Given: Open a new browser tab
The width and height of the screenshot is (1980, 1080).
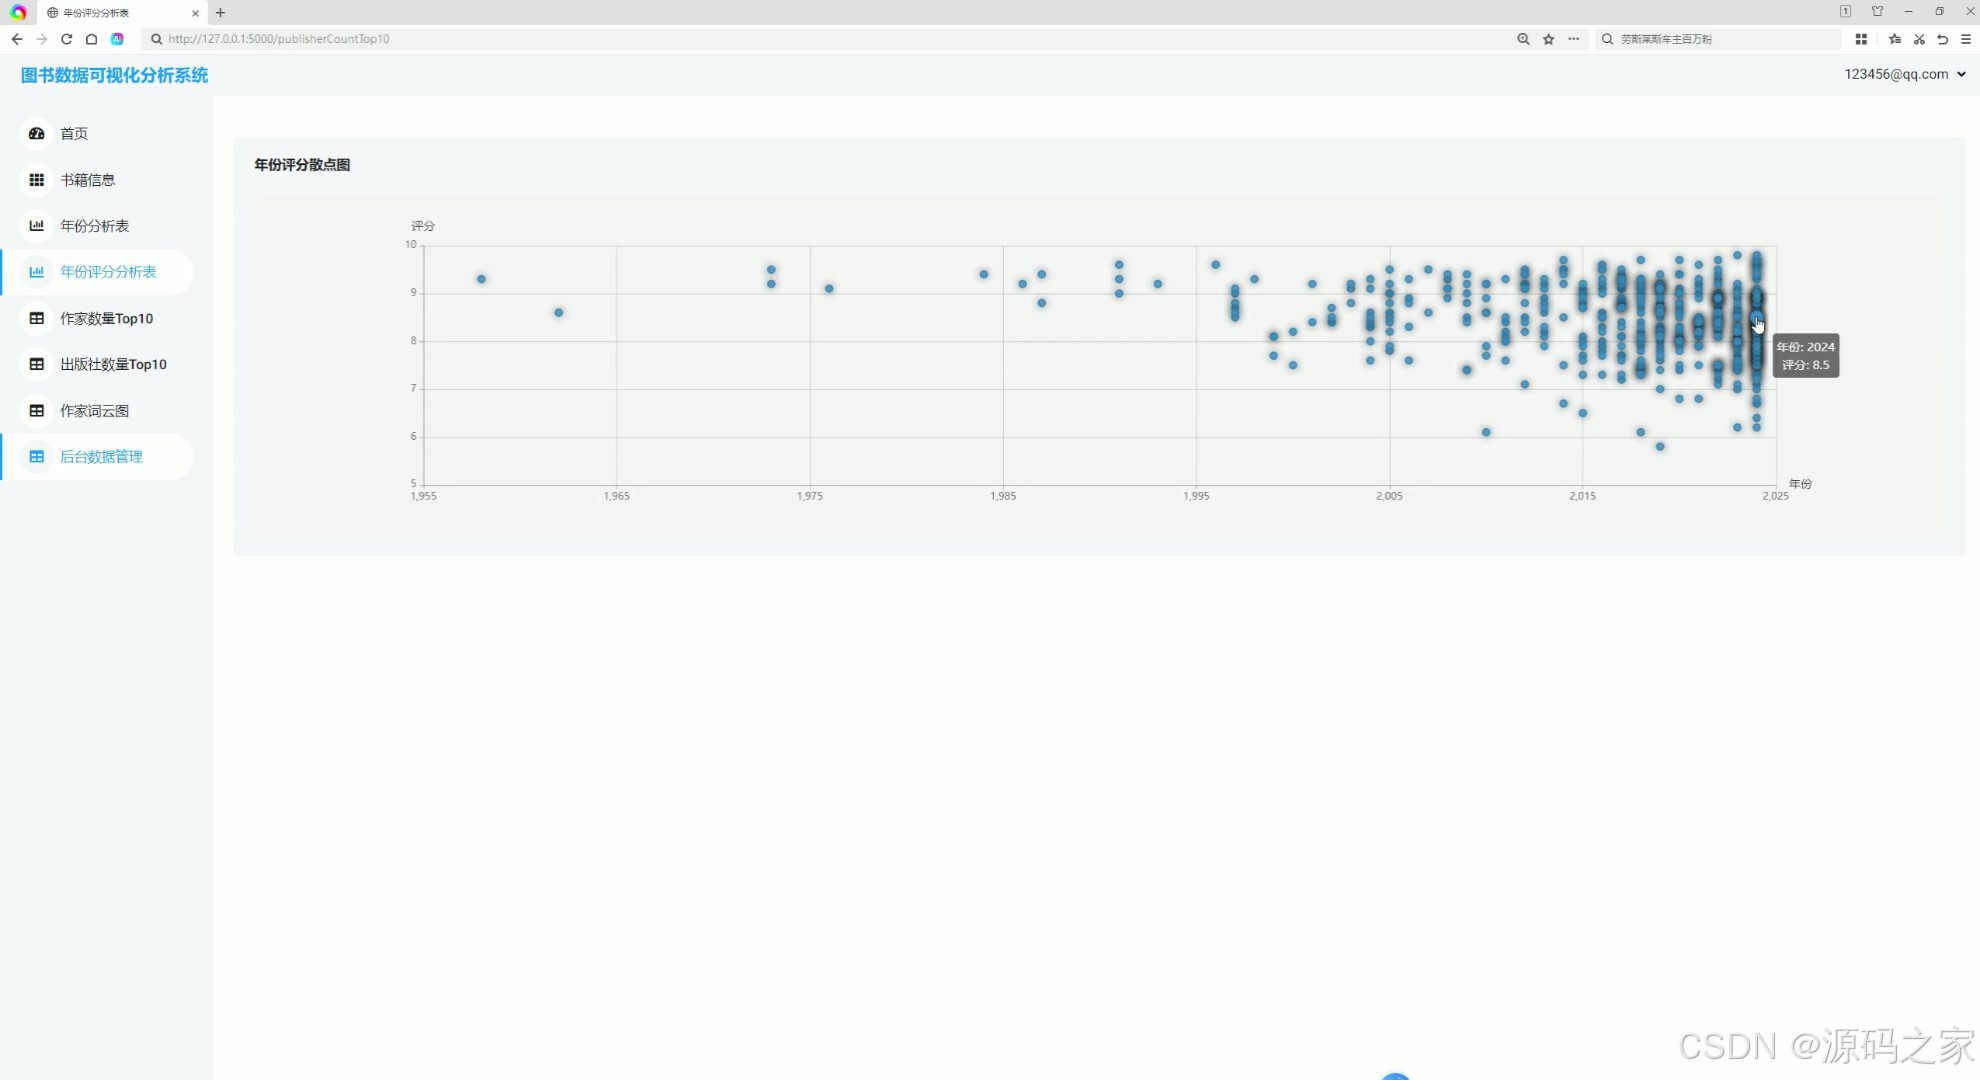Looking at the screenshot, I should coord(221,13).
